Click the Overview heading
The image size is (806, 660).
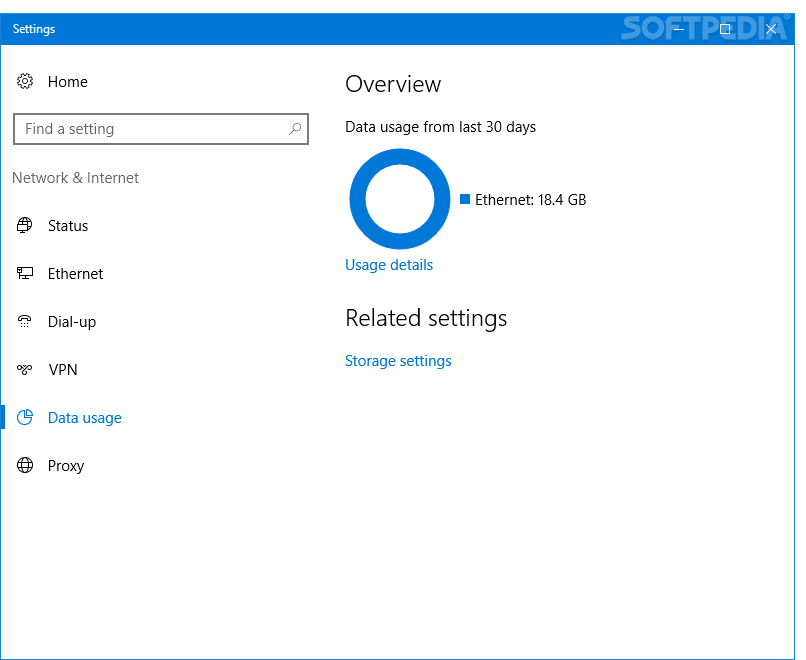[393, 84]
